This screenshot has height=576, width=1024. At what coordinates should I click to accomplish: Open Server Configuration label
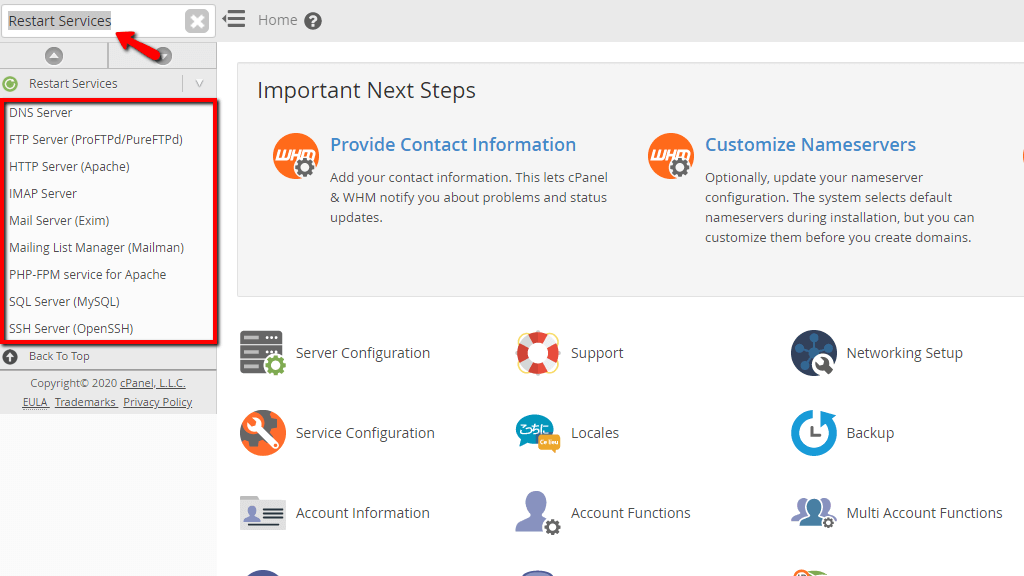click(x=362, y=353)
